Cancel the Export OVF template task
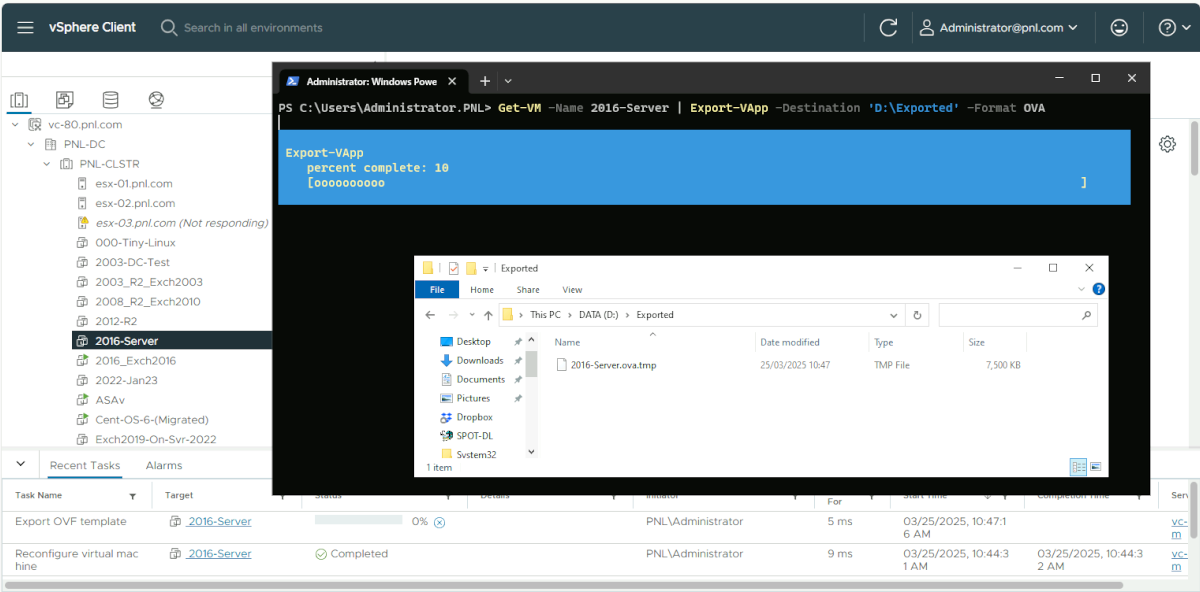This screenshot has width=1200, height=592. (x=439, y=522)
